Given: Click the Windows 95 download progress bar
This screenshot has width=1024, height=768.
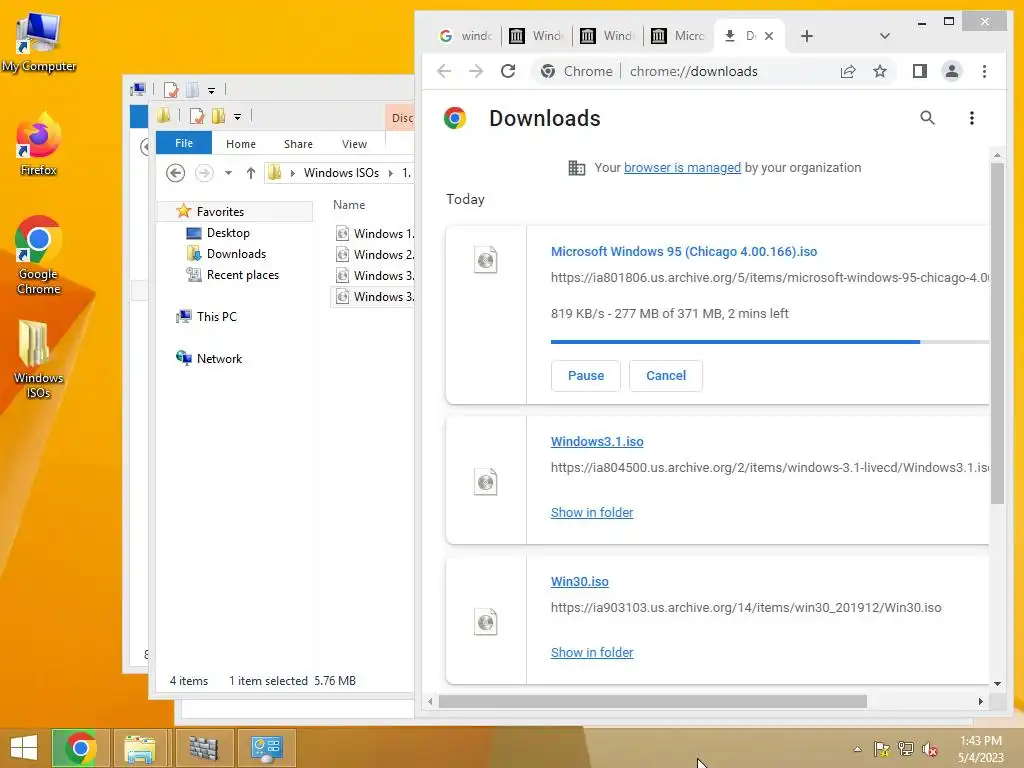Looking at the screenshot, I should click(769, 342).
